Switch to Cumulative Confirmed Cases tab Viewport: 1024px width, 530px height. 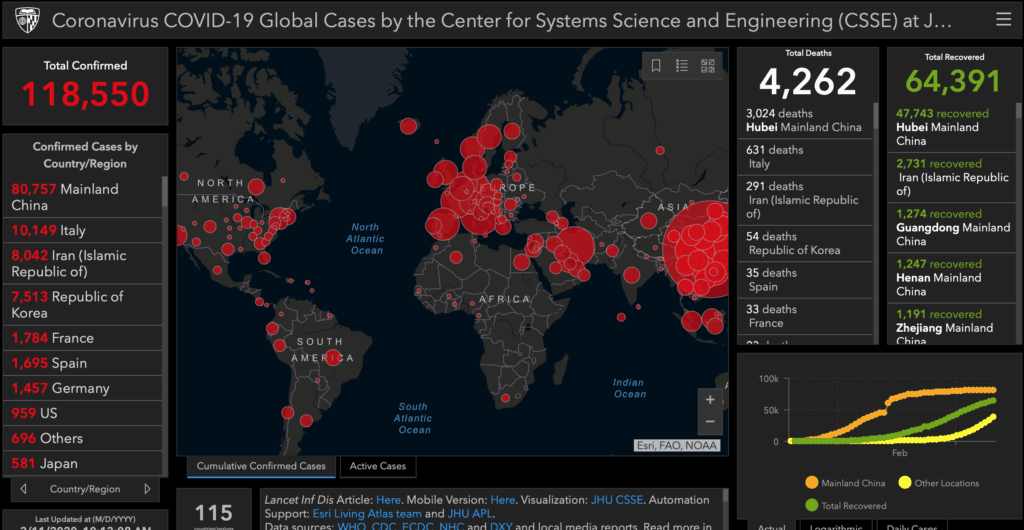[261, 466]
